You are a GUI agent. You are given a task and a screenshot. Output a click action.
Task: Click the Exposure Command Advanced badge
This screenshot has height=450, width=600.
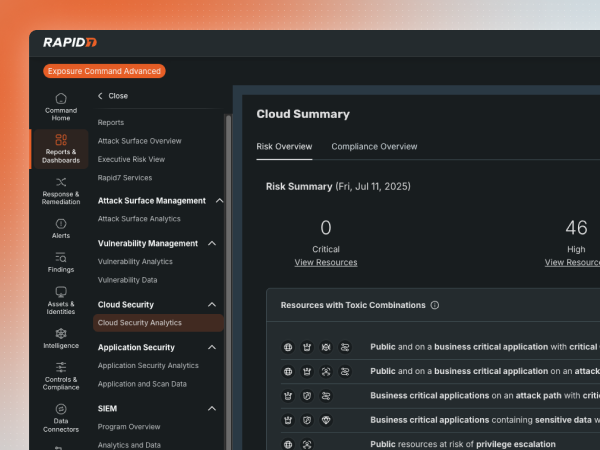pyautogui.click(x=104, y=71)
